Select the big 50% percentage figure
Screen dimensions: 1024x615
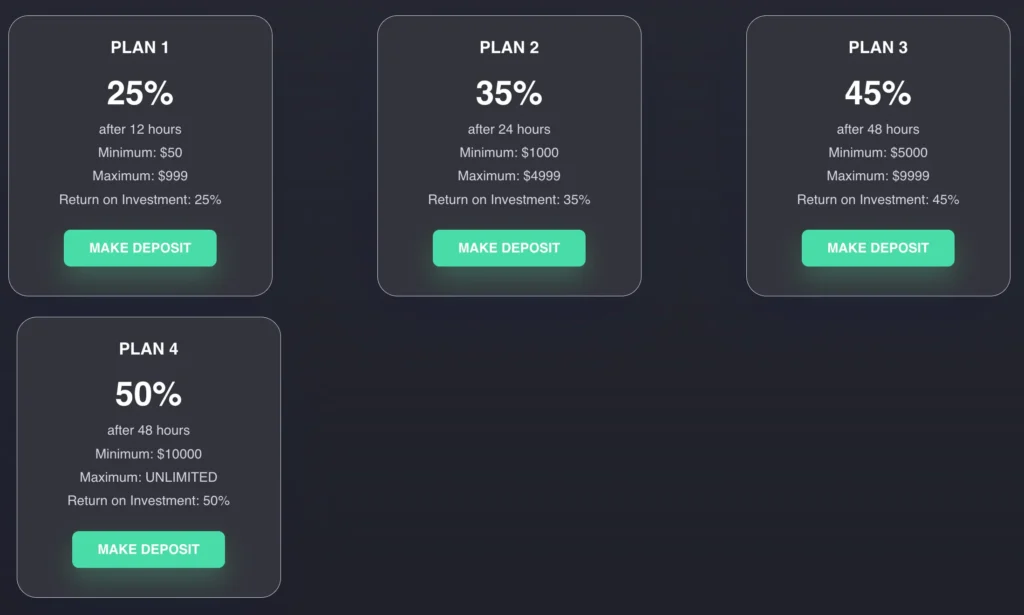point(148,394)
